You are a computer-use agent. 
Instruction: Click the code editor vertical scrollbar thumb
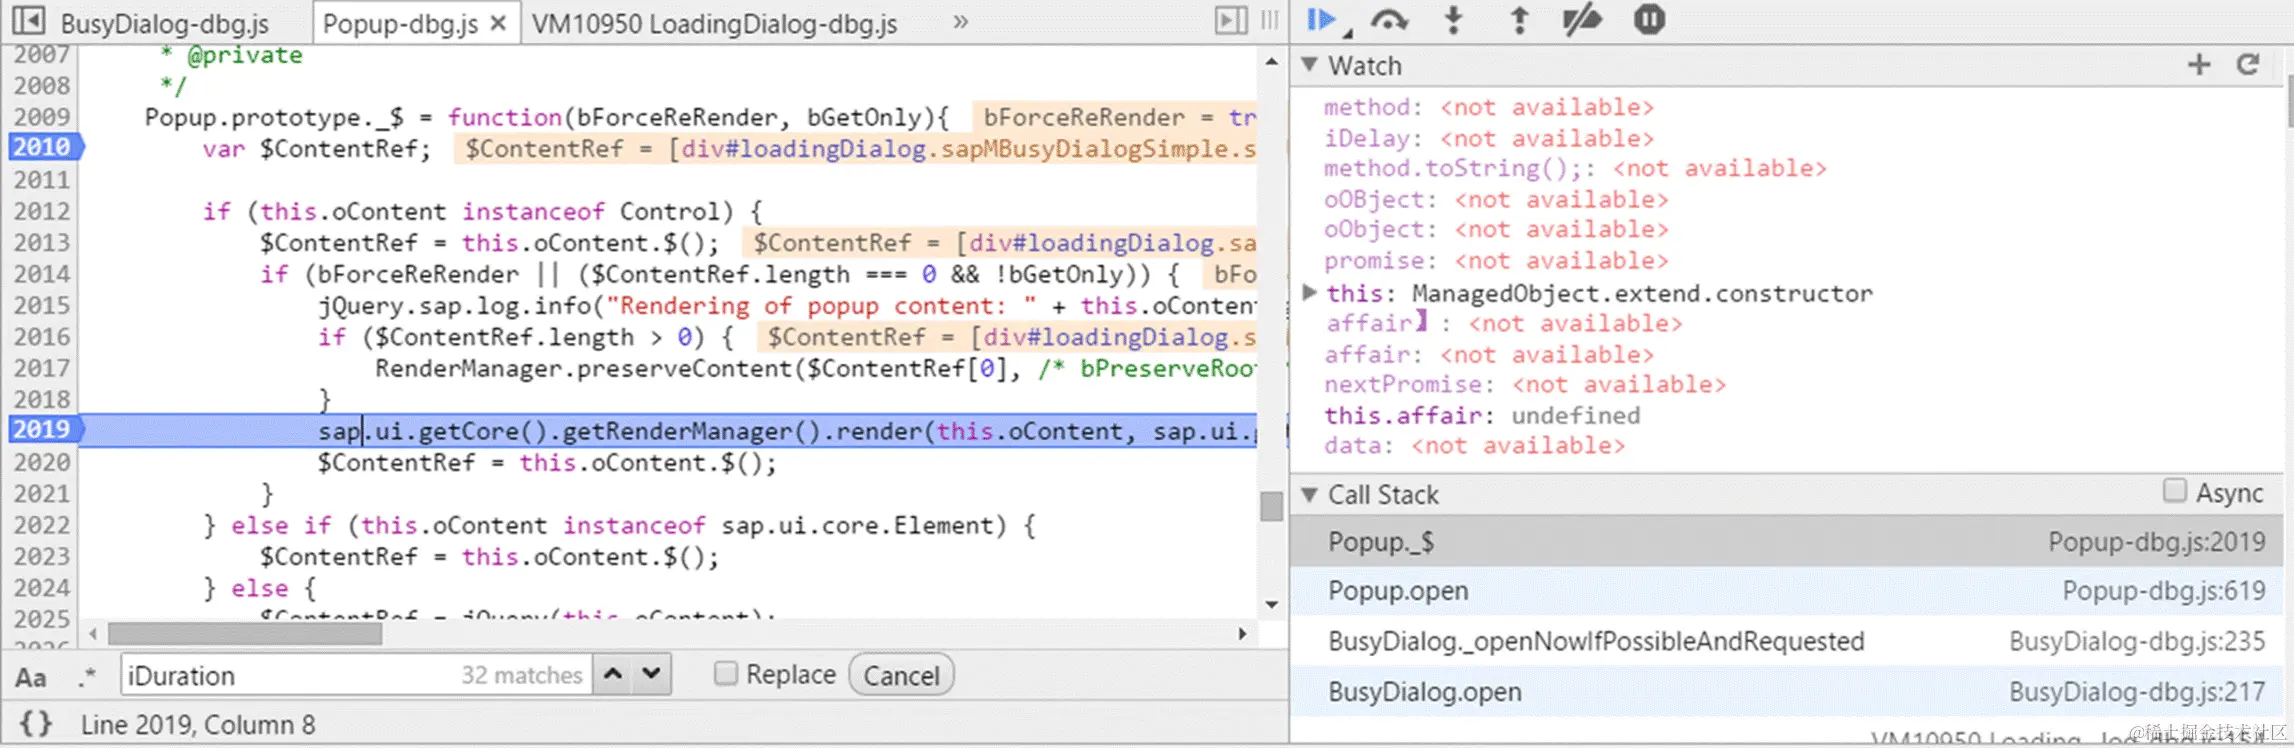click(x=1271, y=506)
